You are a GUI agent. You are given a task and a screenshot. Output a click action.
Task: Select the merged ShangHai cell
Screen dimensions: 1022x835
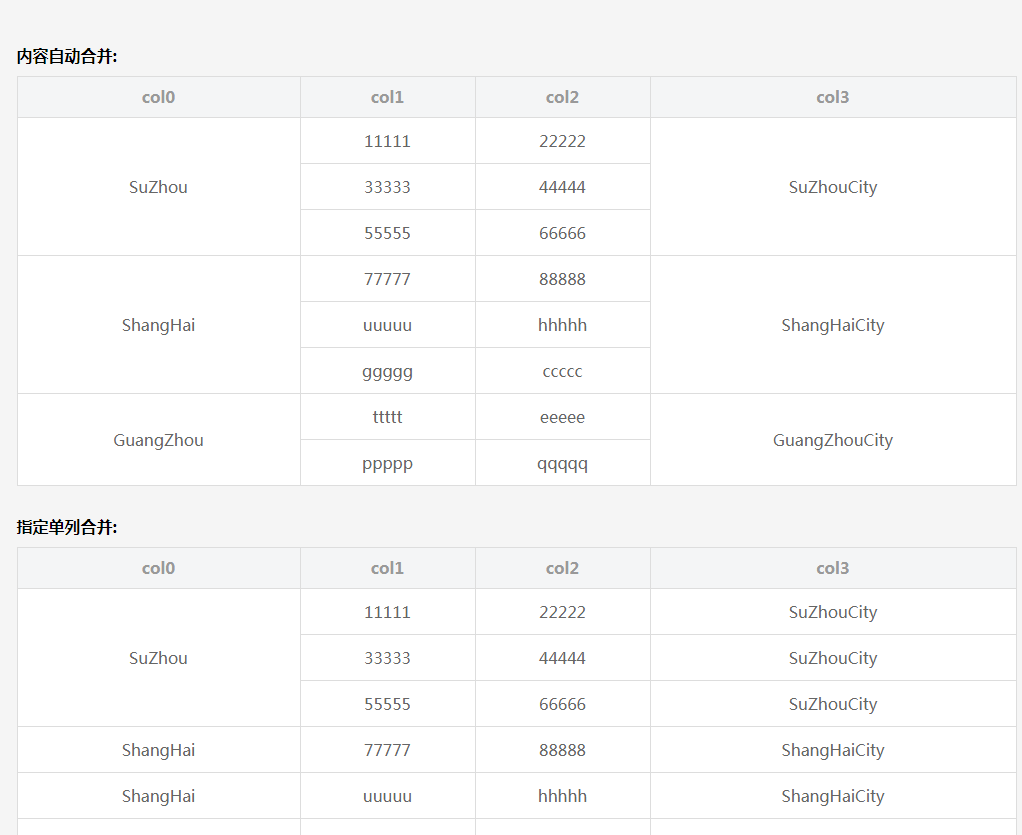(x=157, y=324)
